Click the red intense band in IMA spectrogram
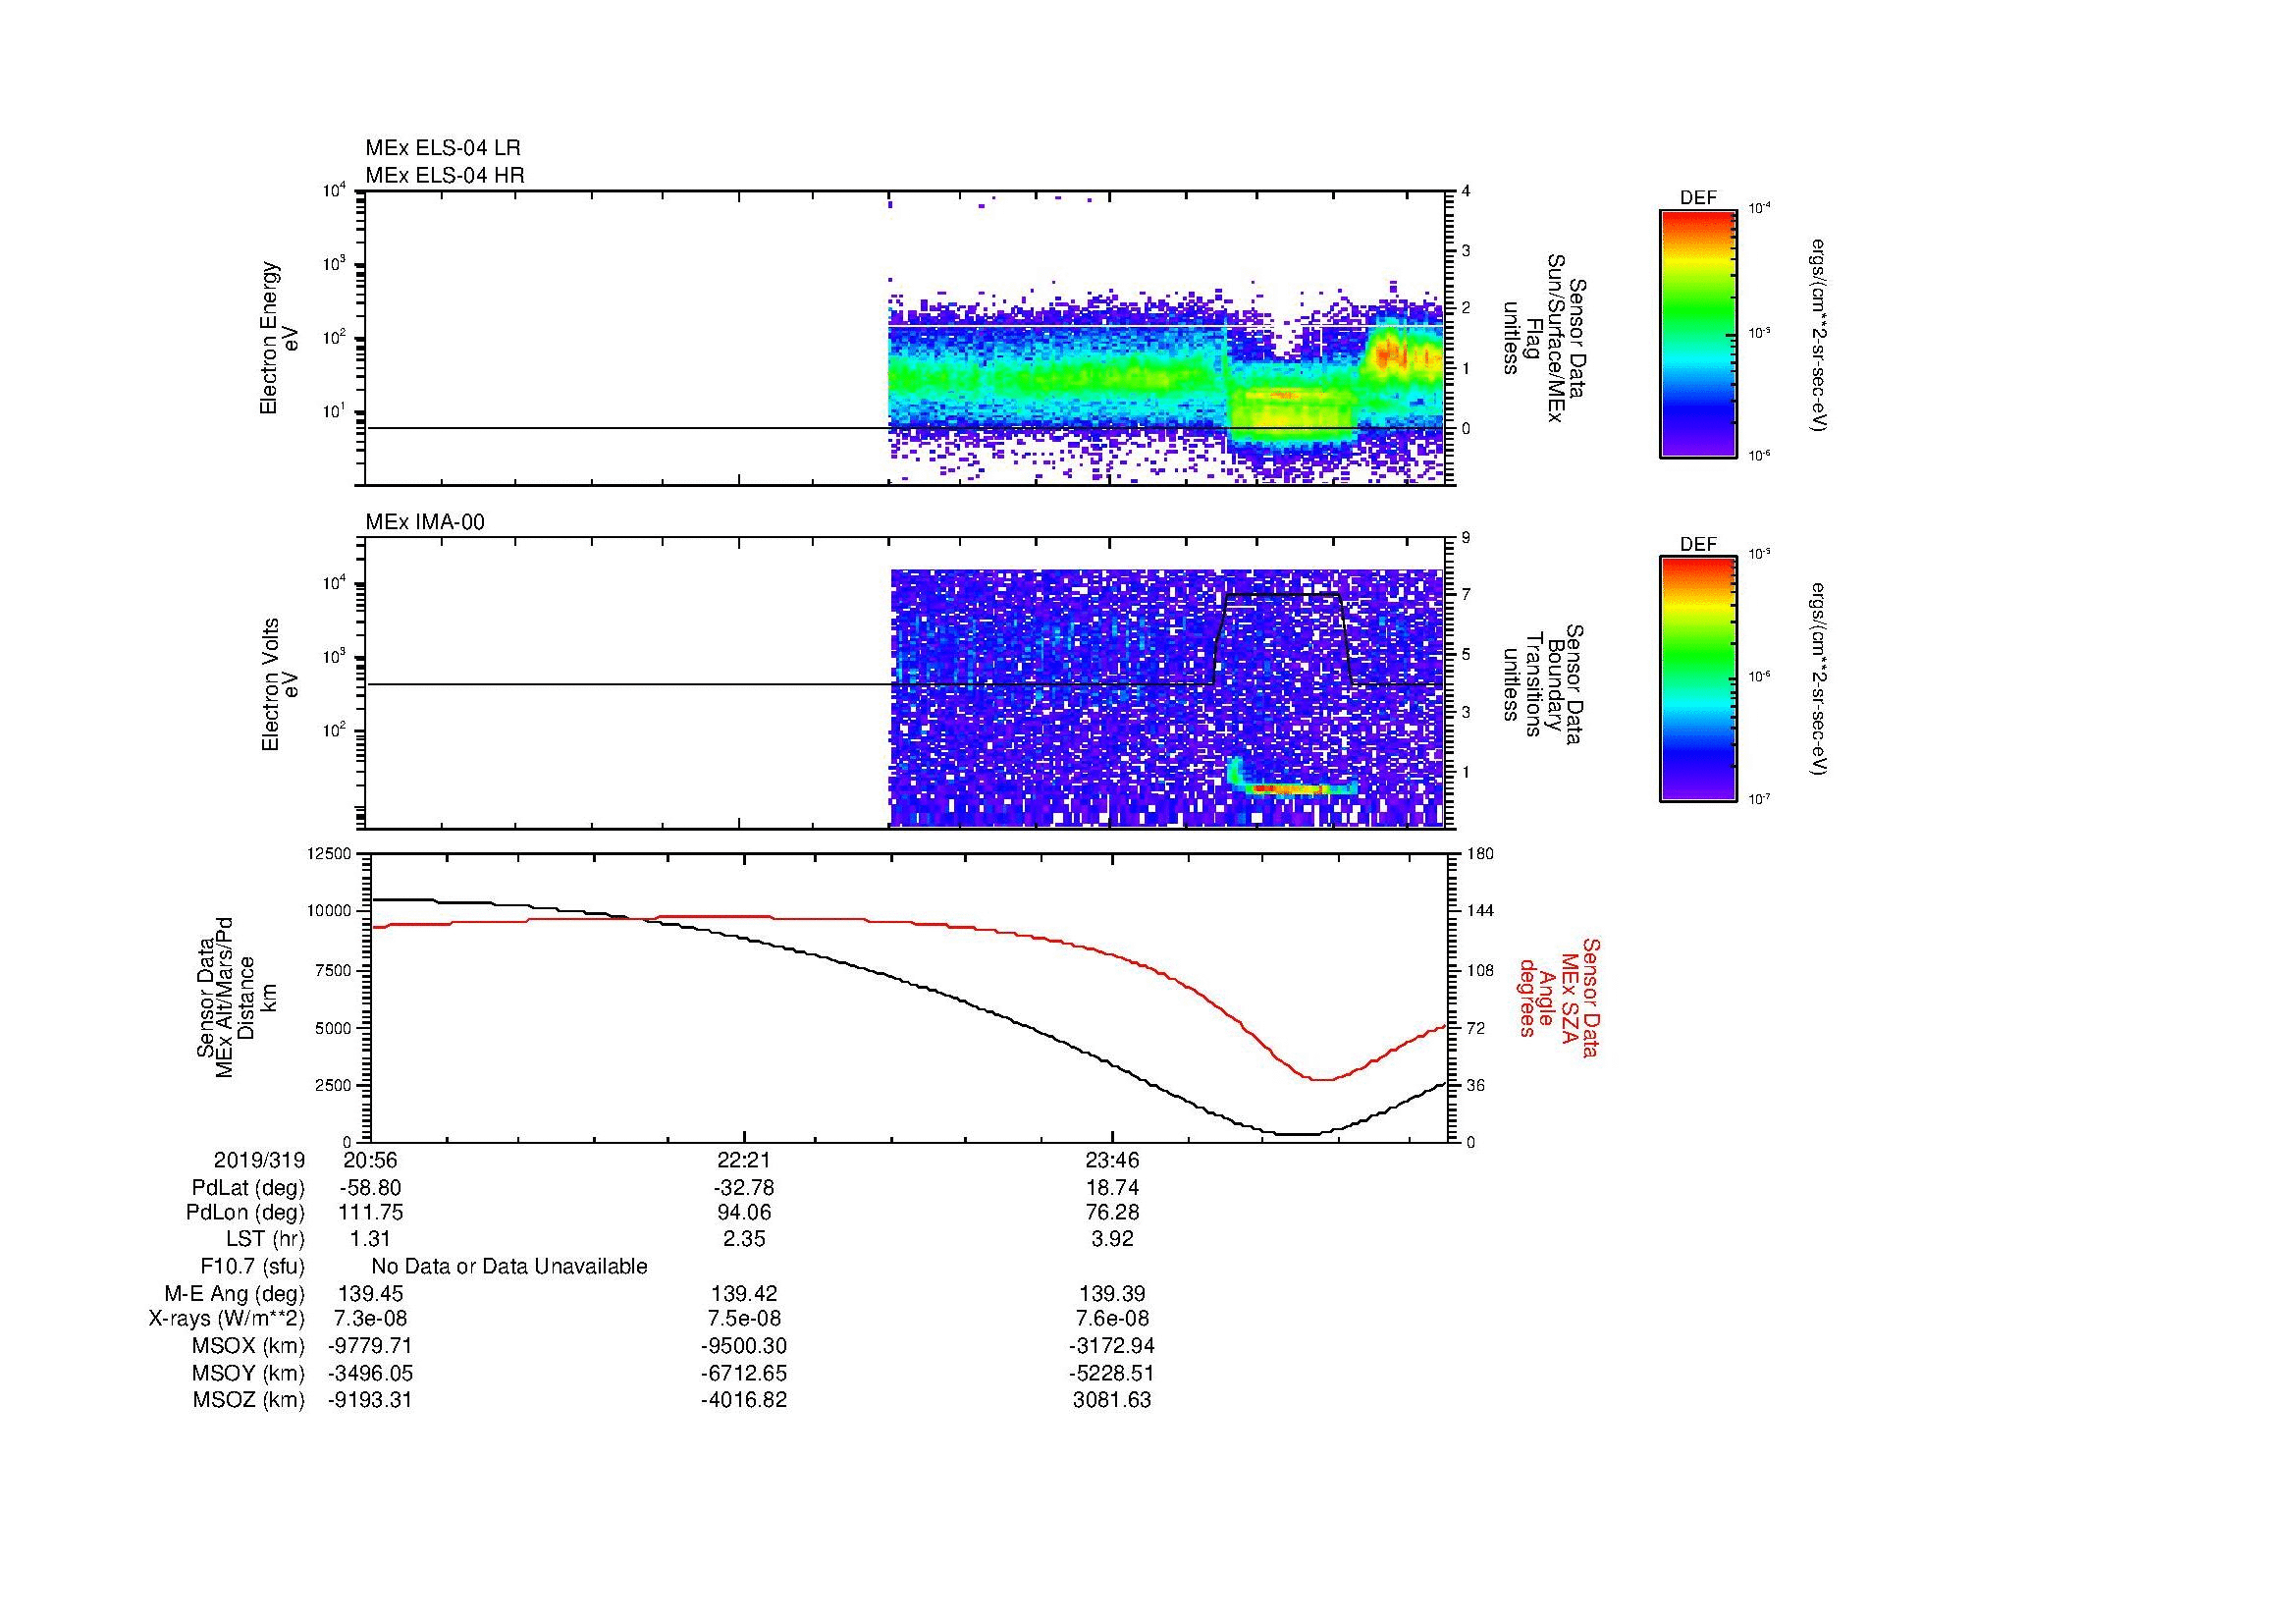2296x1623 pixels. [1290, 789]
